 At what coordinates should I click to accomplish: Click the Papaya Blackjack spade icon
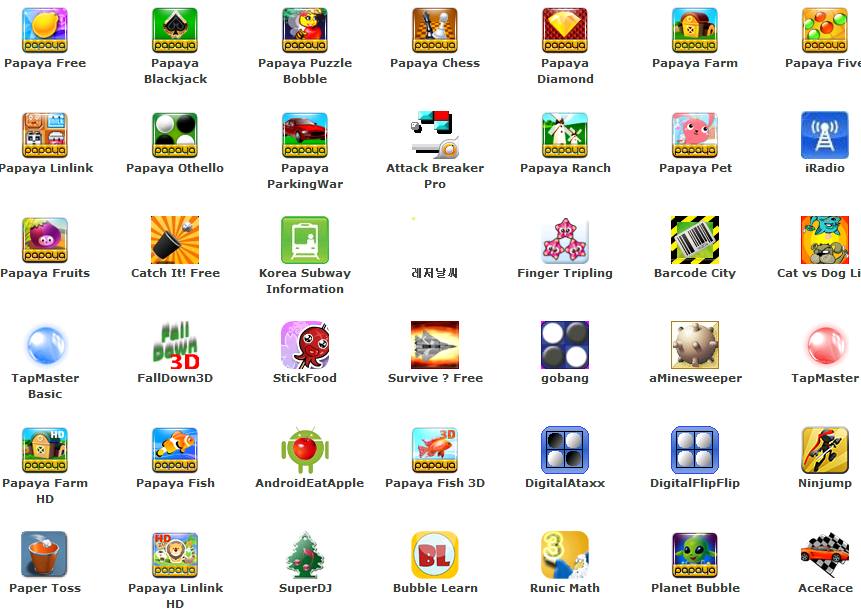tap(175, 30)
